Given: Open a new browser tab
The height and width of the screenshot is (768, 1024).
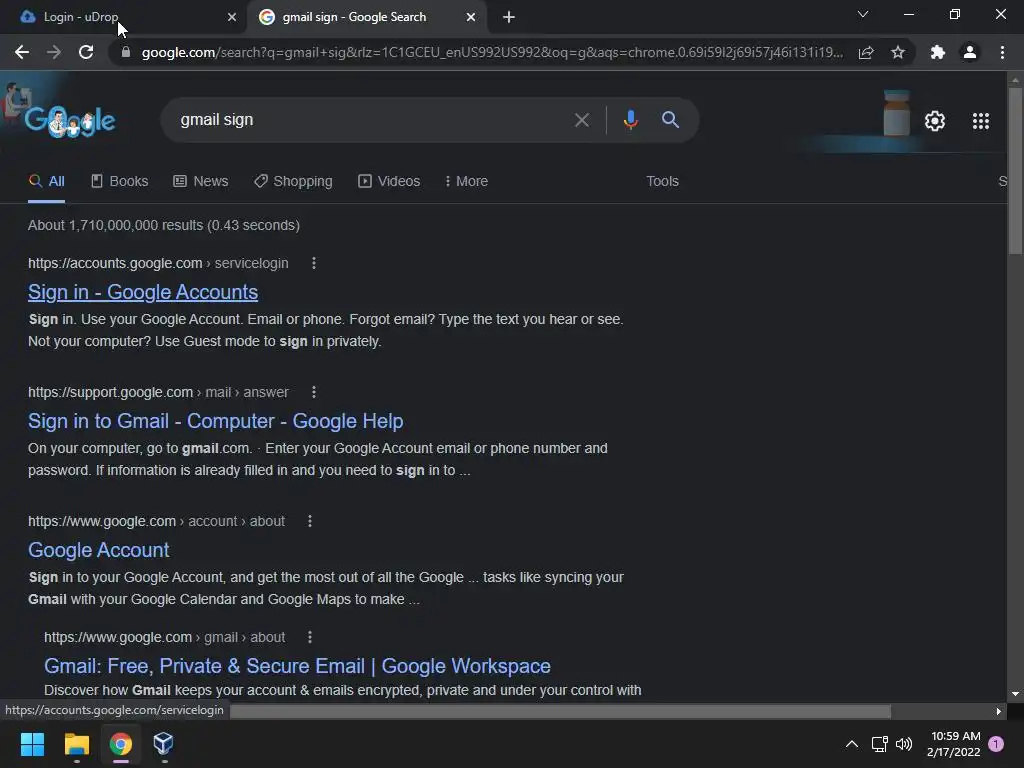Looking at the screenshot, I should click(x=509, y=17).
